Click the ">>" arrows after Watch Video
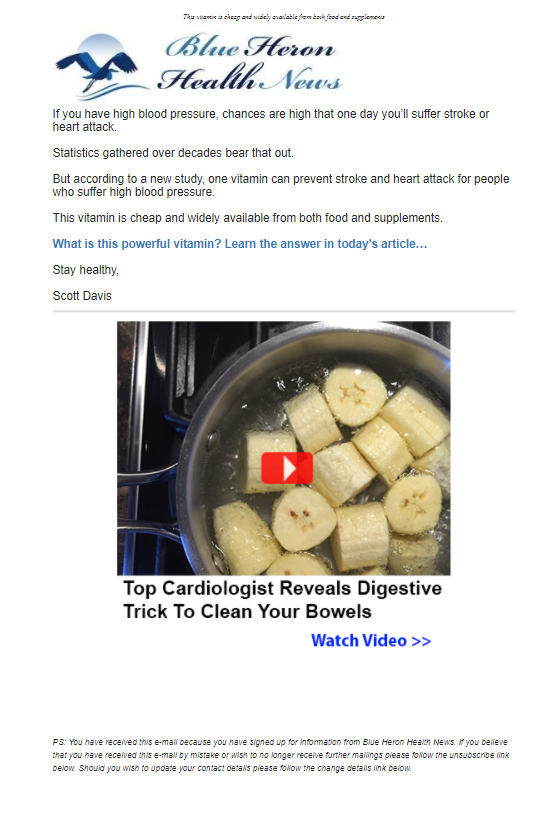560x815 pixels. pos(421,641)
